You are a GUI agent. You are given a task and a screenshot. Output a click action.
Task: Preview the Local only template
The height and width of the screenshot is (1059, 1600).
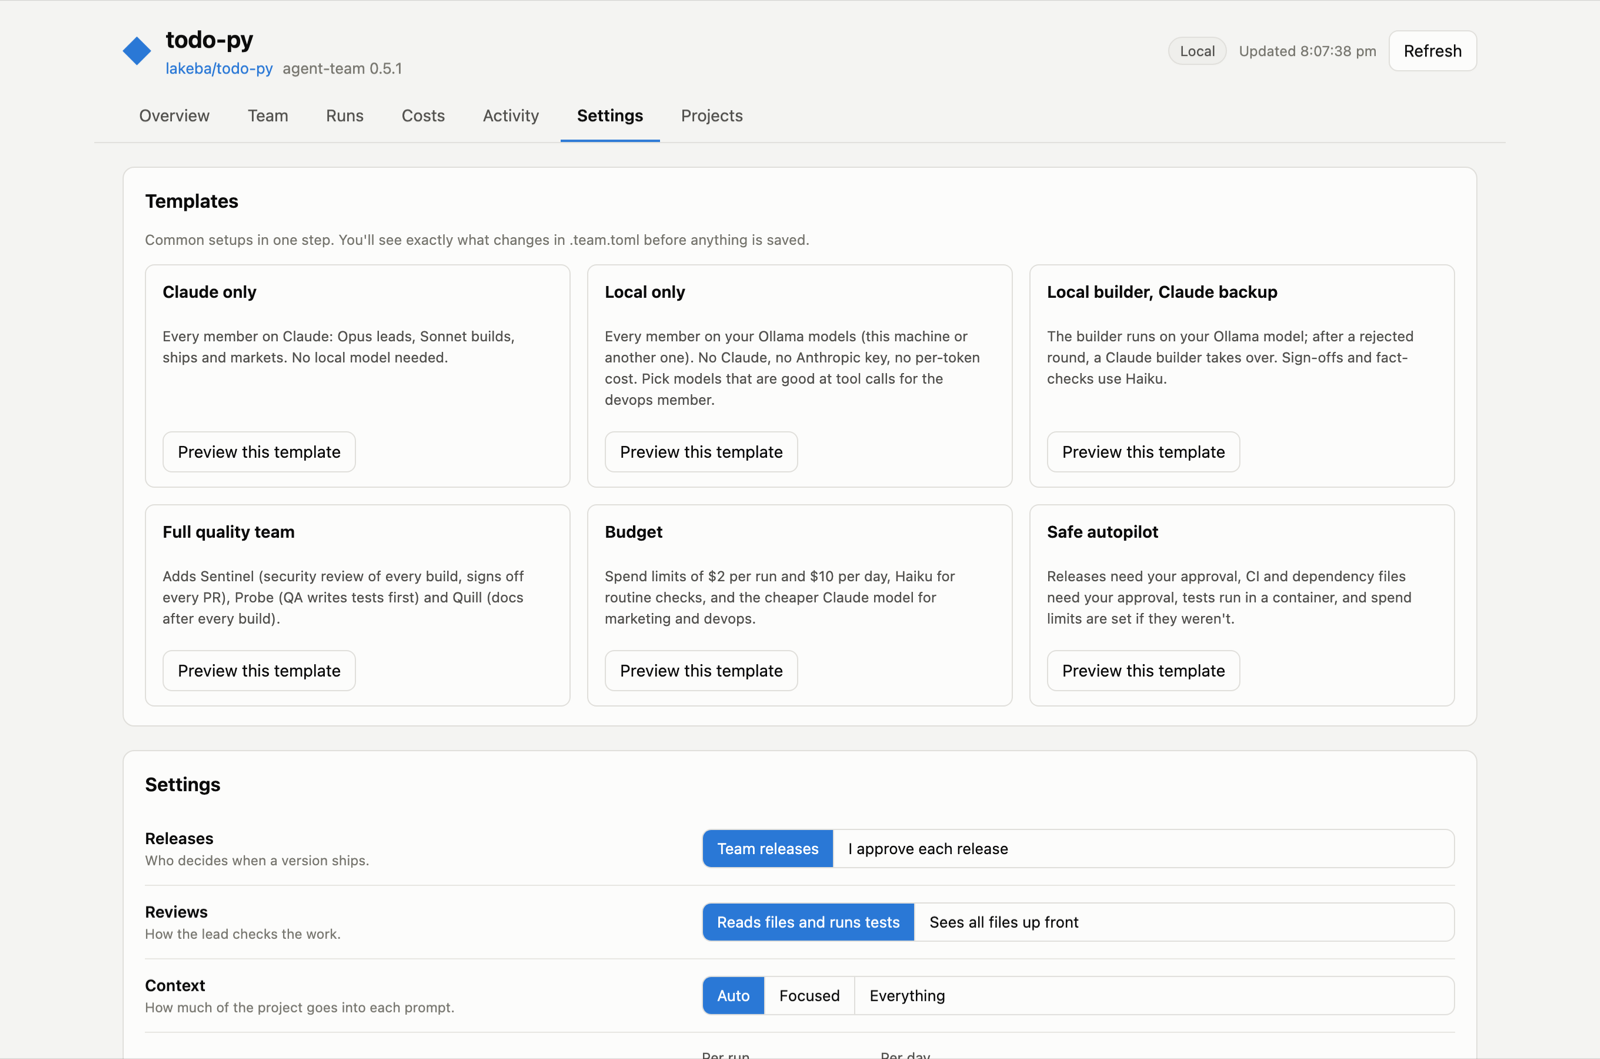coord(701,452)
